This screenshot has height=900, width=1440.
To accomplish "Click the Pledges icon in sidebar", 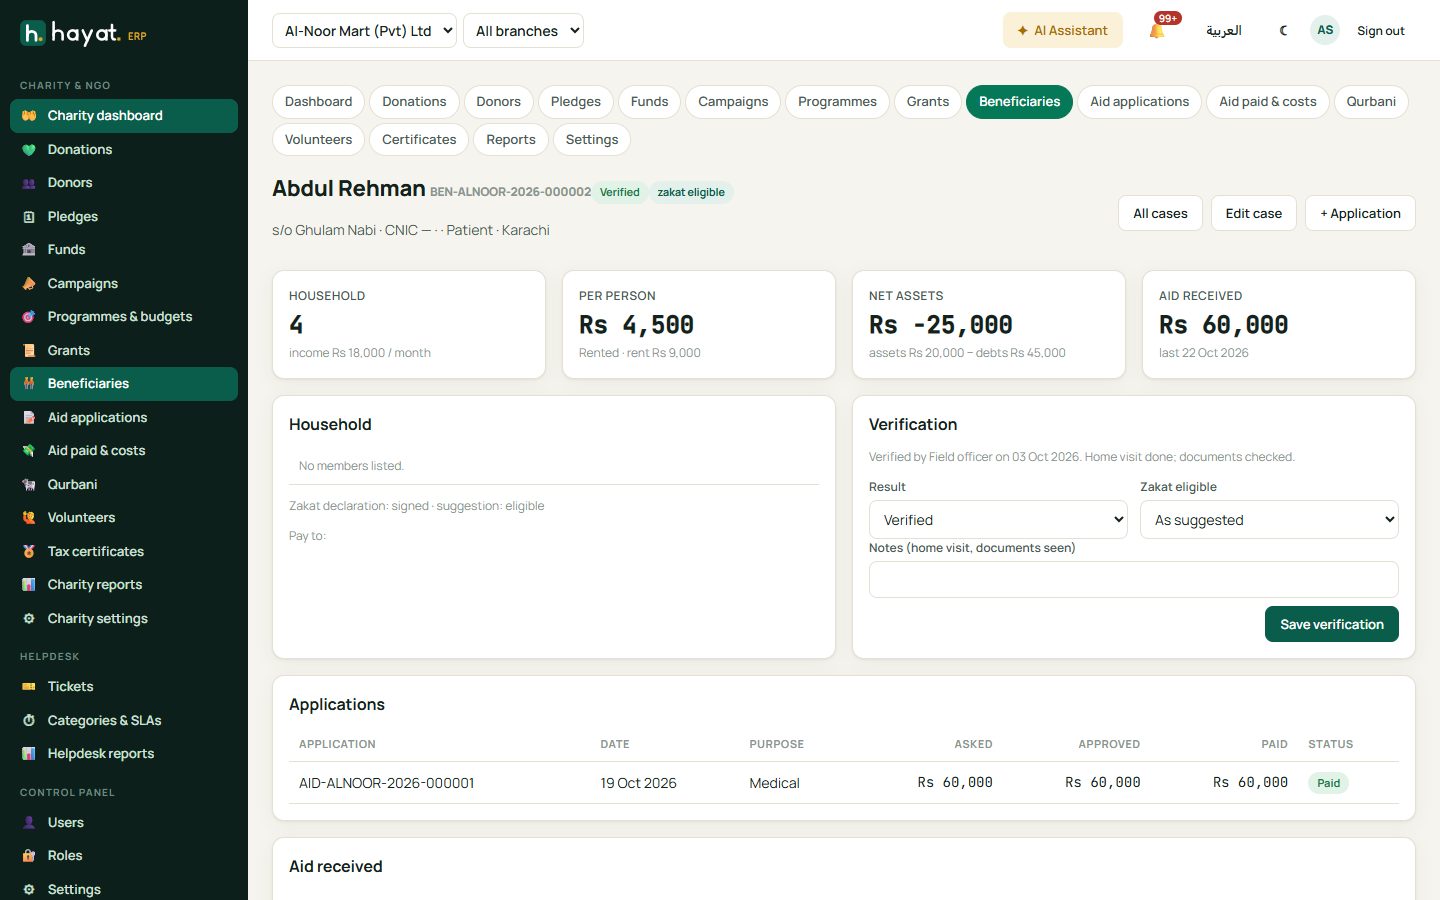I will tap(29, 217).
